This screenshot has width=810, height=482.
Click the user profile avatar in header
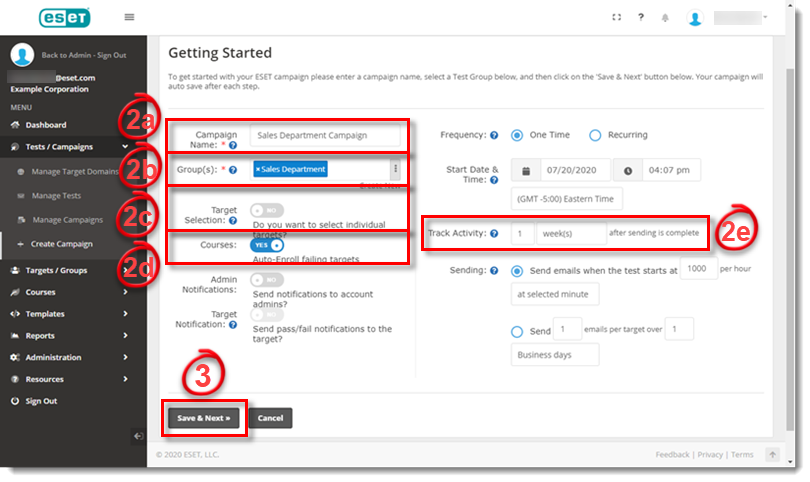[x=695, y=18]
